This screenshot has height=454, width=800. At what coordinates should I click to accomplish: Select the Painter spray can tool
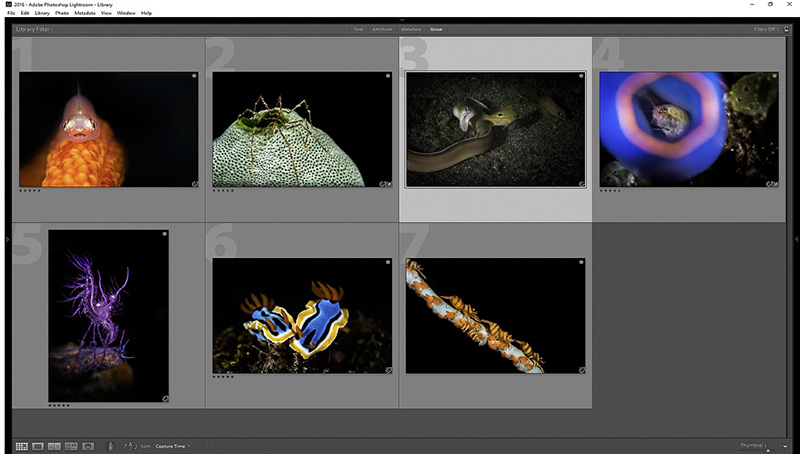(111, 446)
